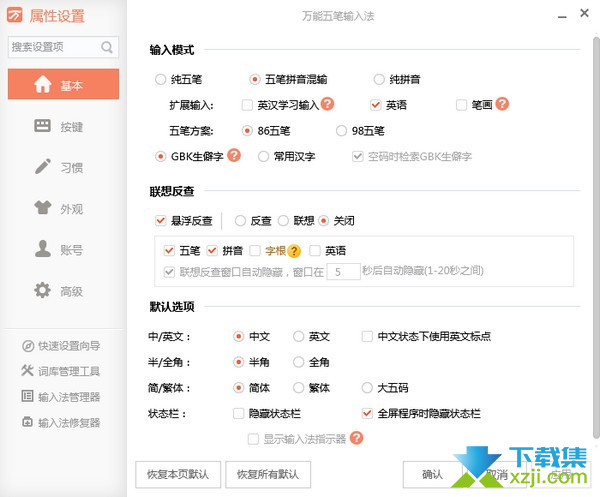Screen dimensions: 600x497
Task: Click the keyboard icon beside 按键
Action: (x=42, y=125)
